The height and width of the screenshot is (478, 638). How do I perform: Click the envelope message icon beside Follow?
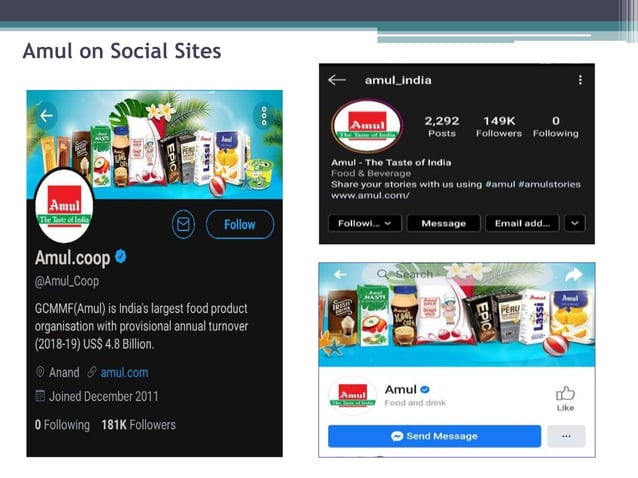point(183,224)
